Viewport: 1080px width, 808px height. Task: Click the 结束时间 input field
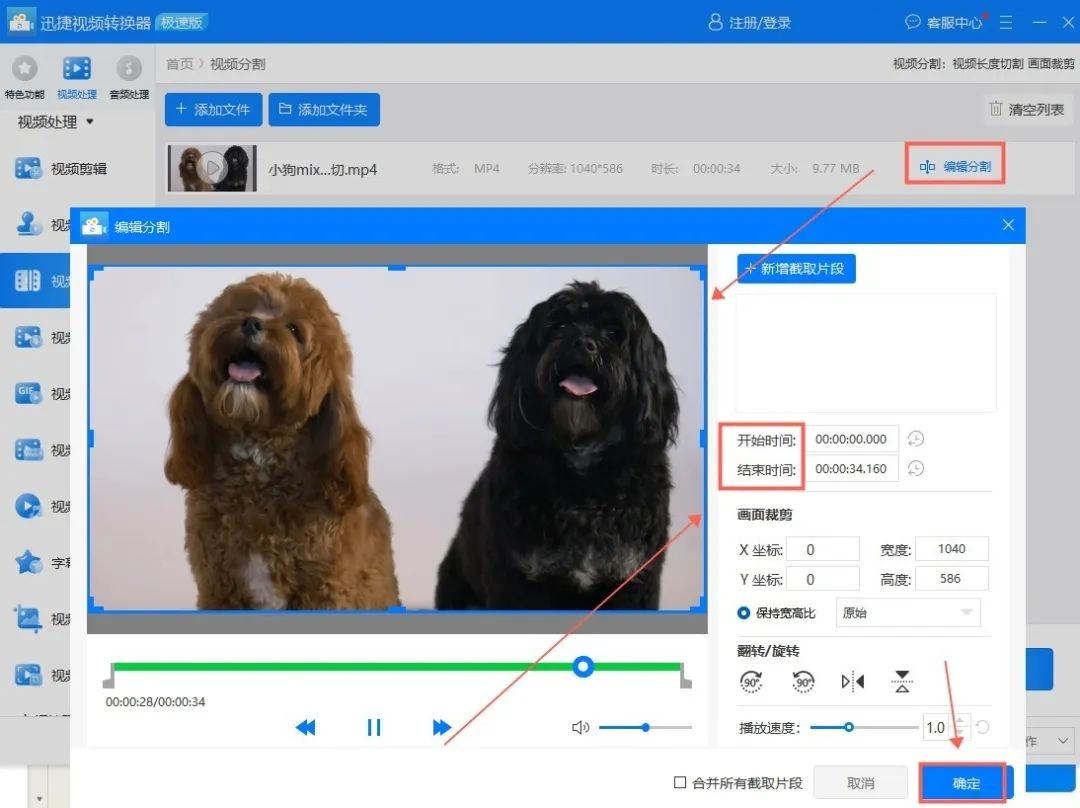pos(851,468)
